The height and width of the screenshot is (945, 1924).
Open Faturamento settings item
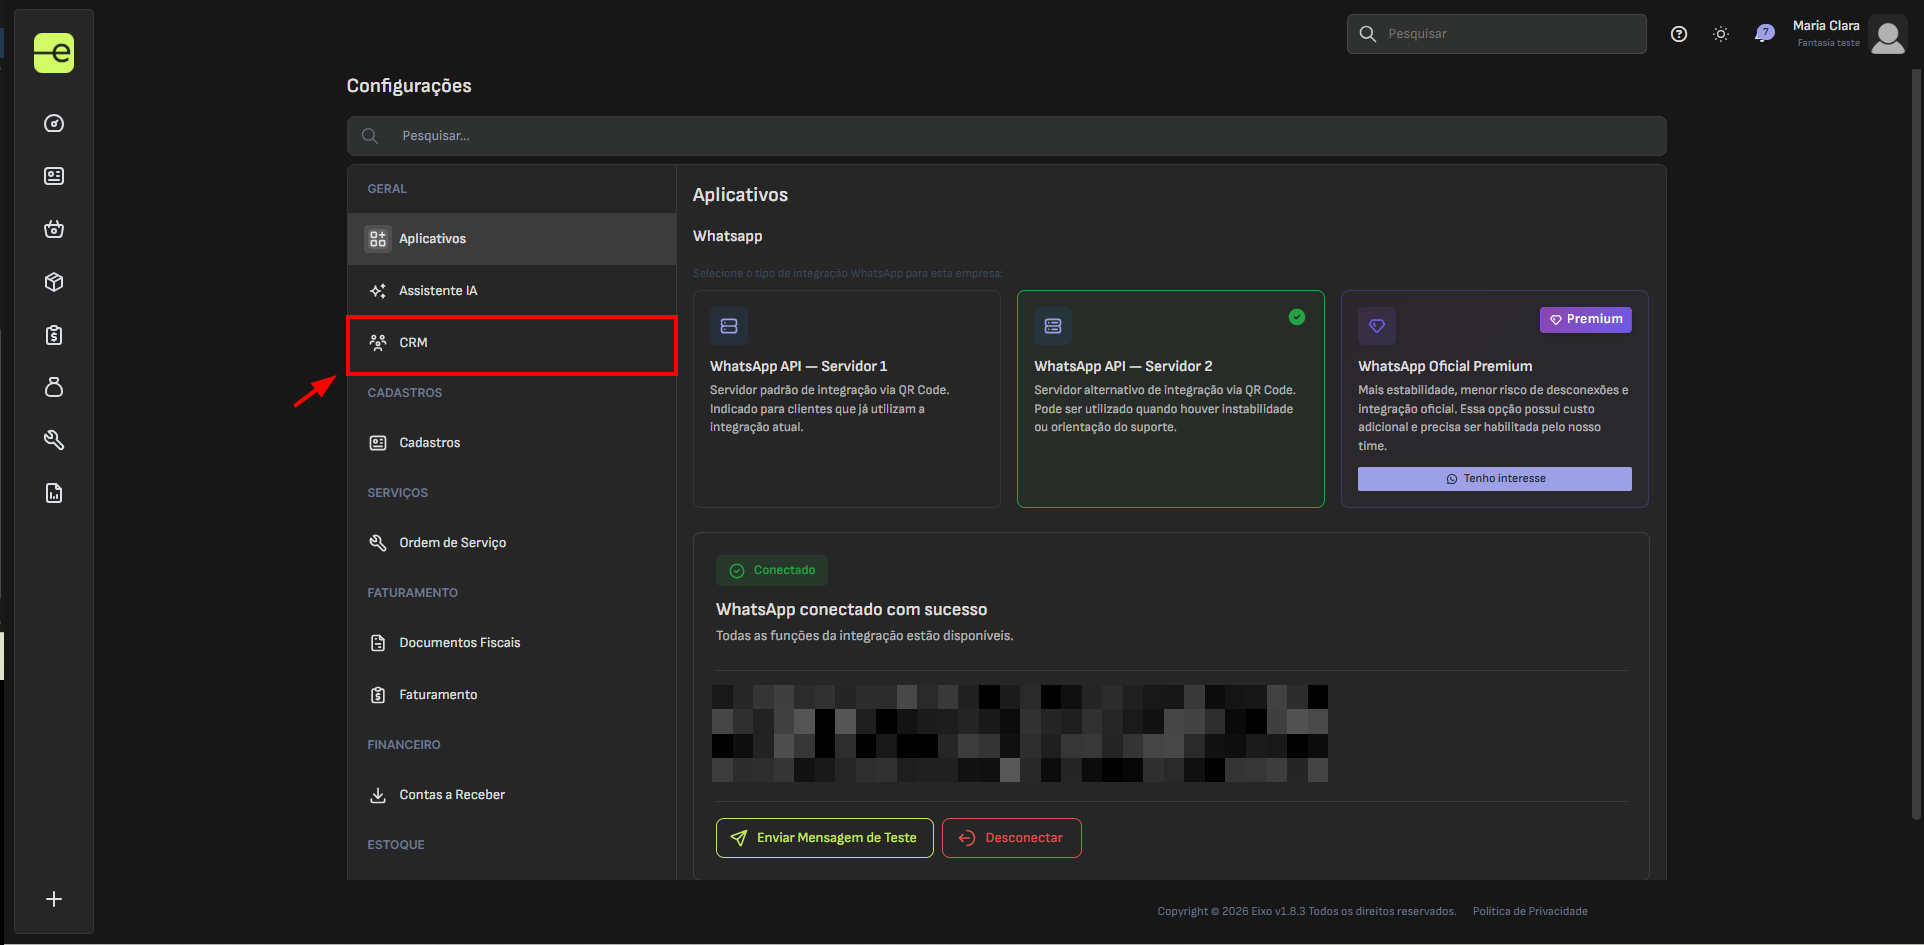pos(512,695)
